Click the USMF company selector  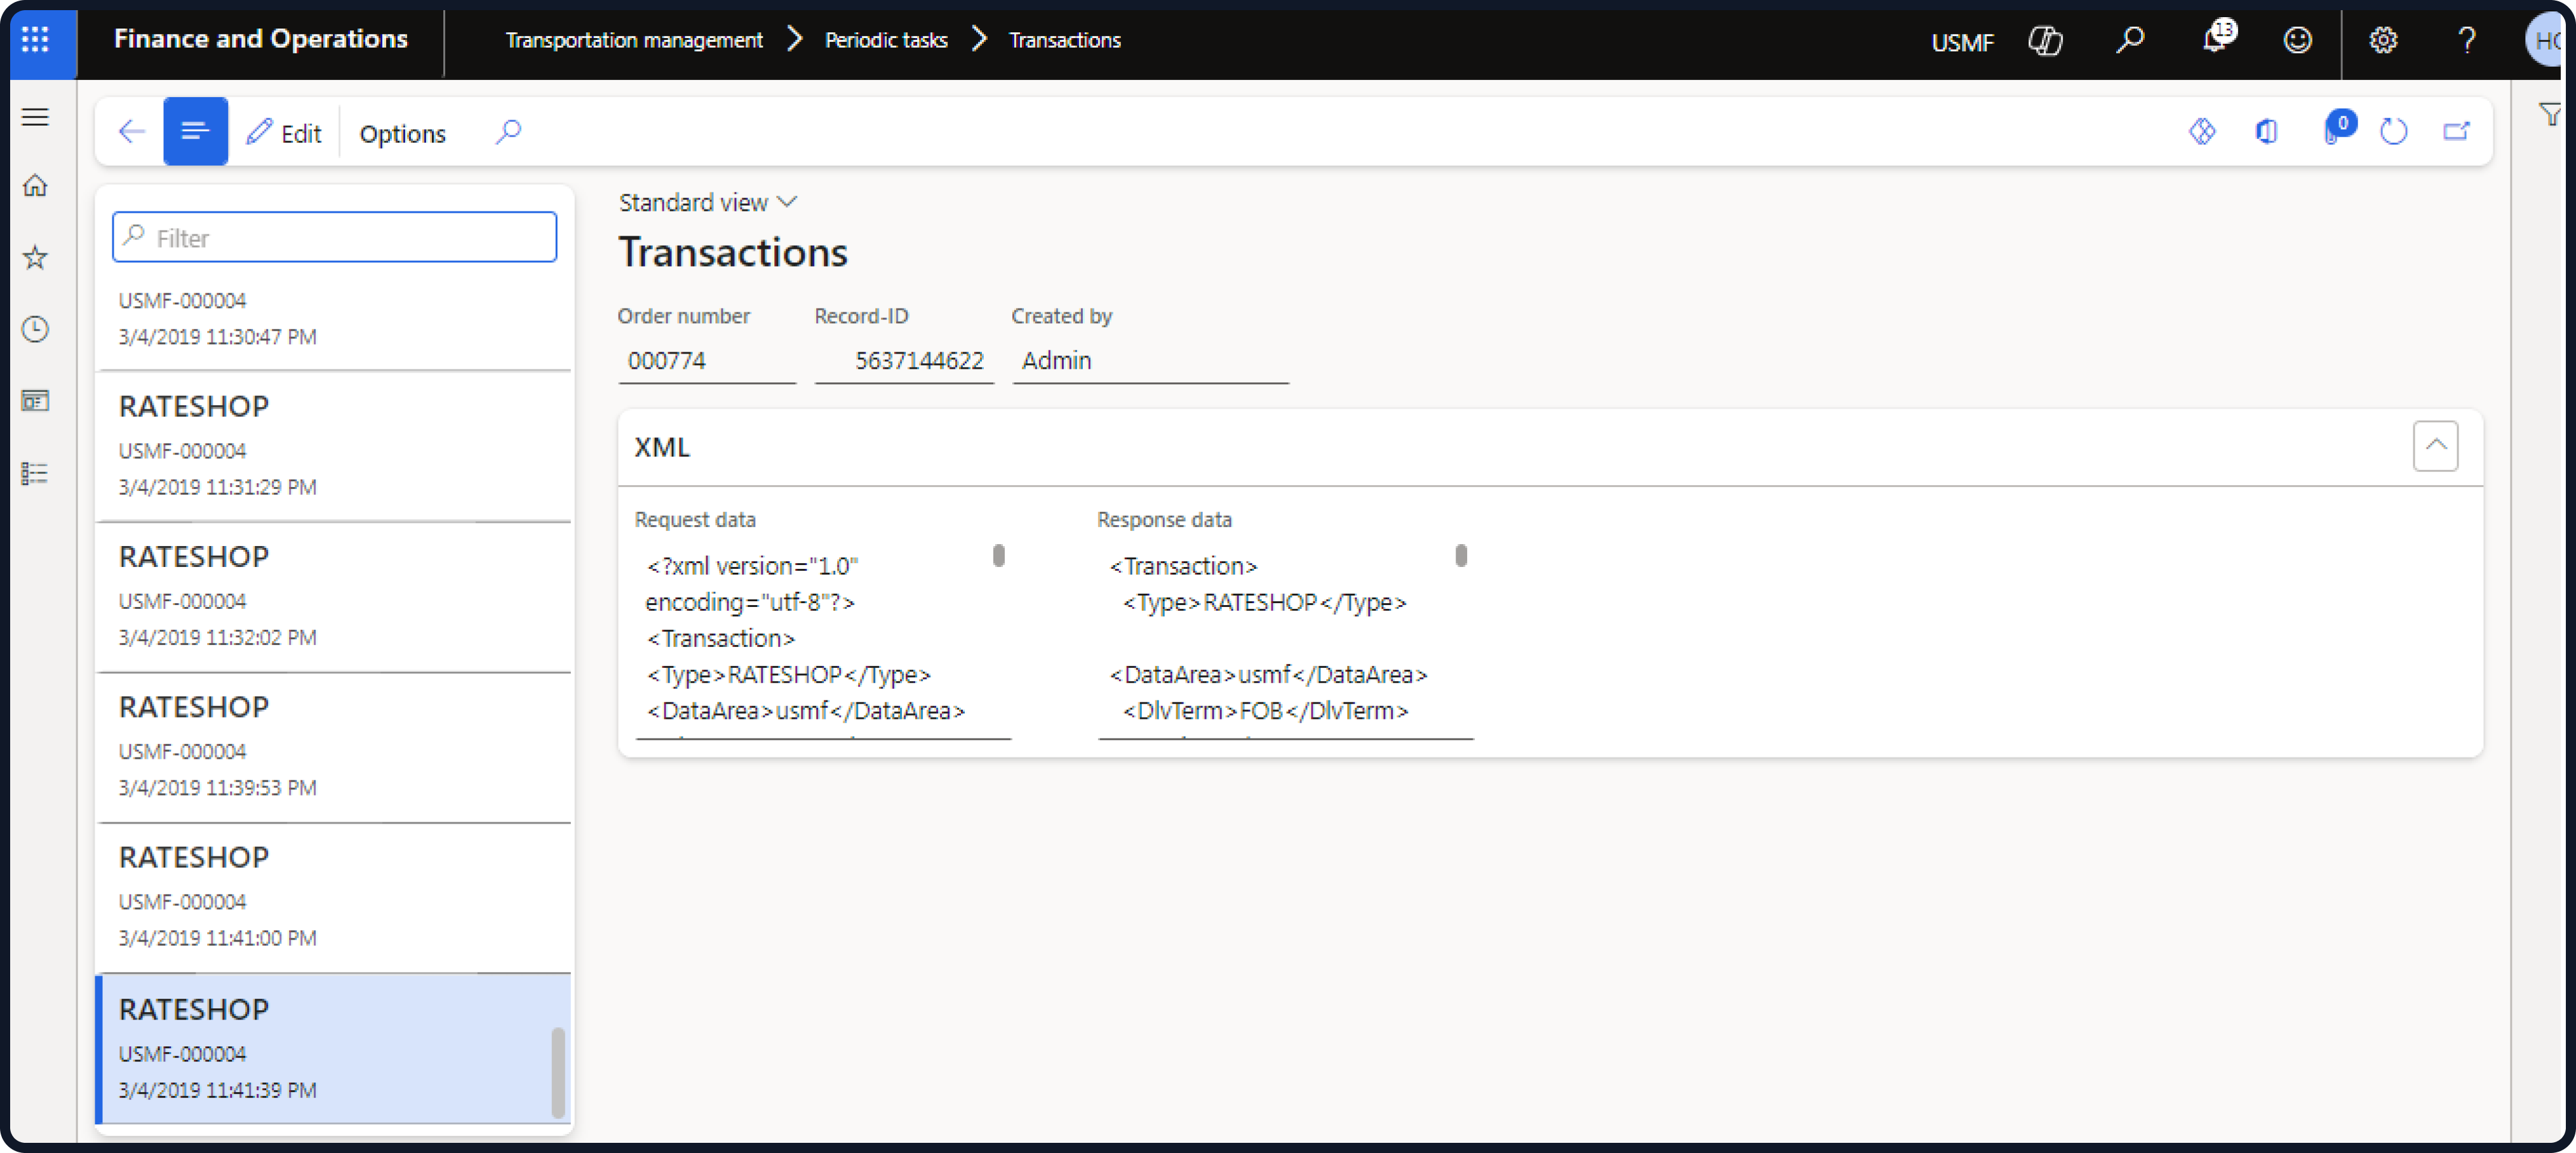(1962, 42)
